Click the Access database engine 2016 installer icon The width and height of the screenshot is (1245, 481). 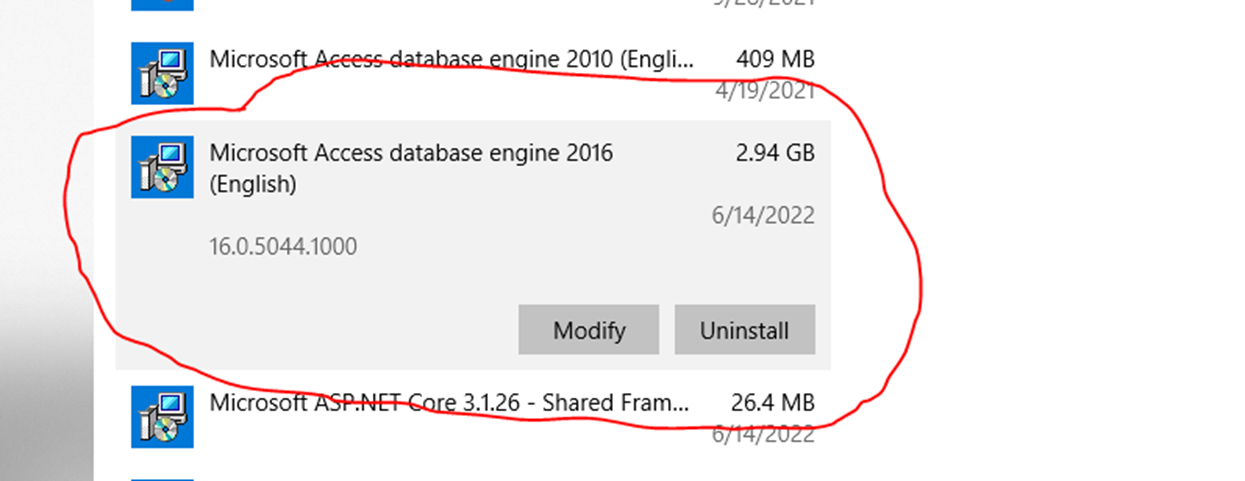[x=162, y=167]
